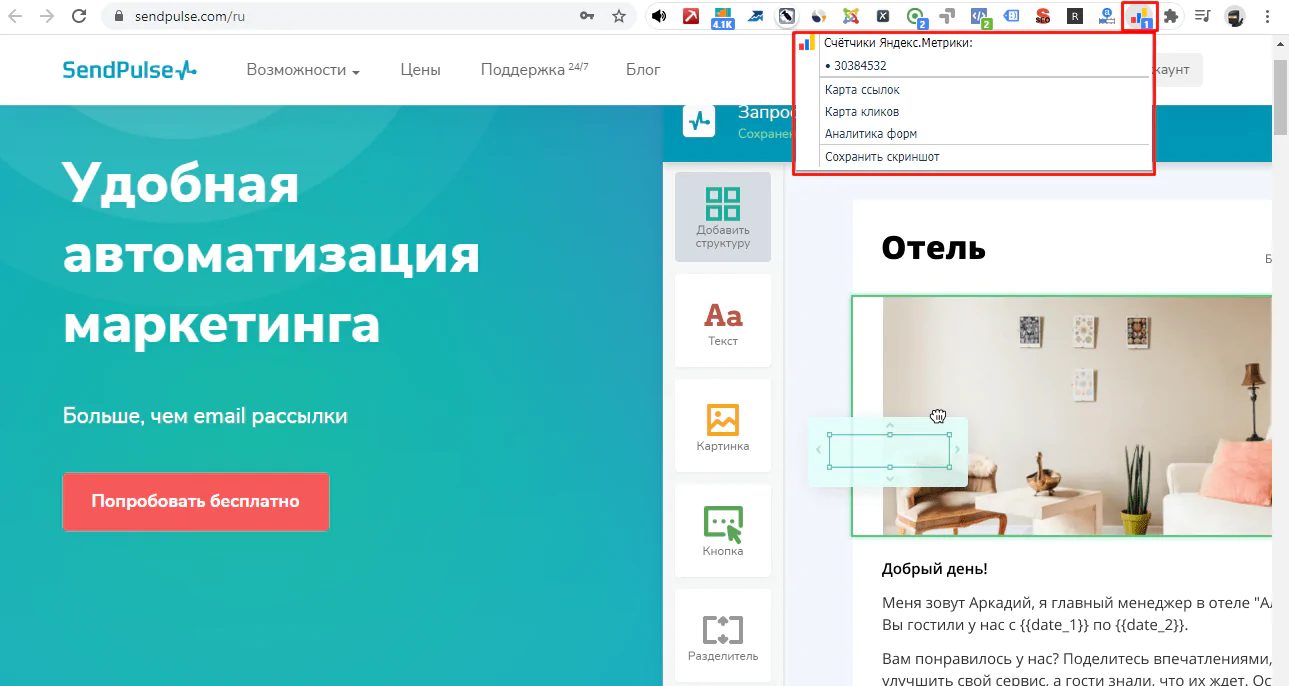Select Карта кликов in the popup
Viewport: 1289px width, 686px height.
[862, 112]
